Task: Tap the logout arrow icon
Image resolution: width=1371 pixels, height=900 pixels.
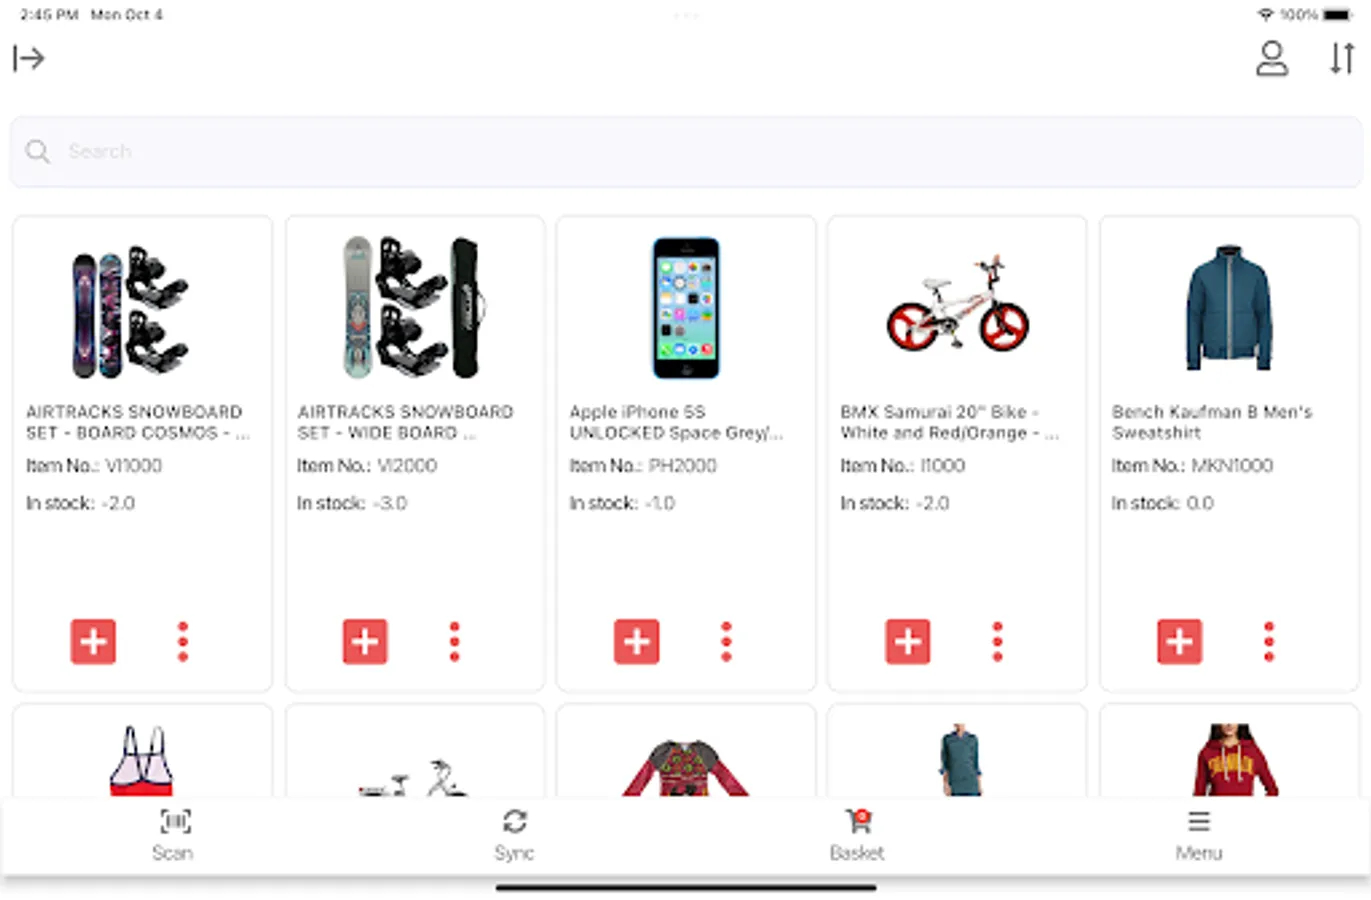Action: [28, 58]
